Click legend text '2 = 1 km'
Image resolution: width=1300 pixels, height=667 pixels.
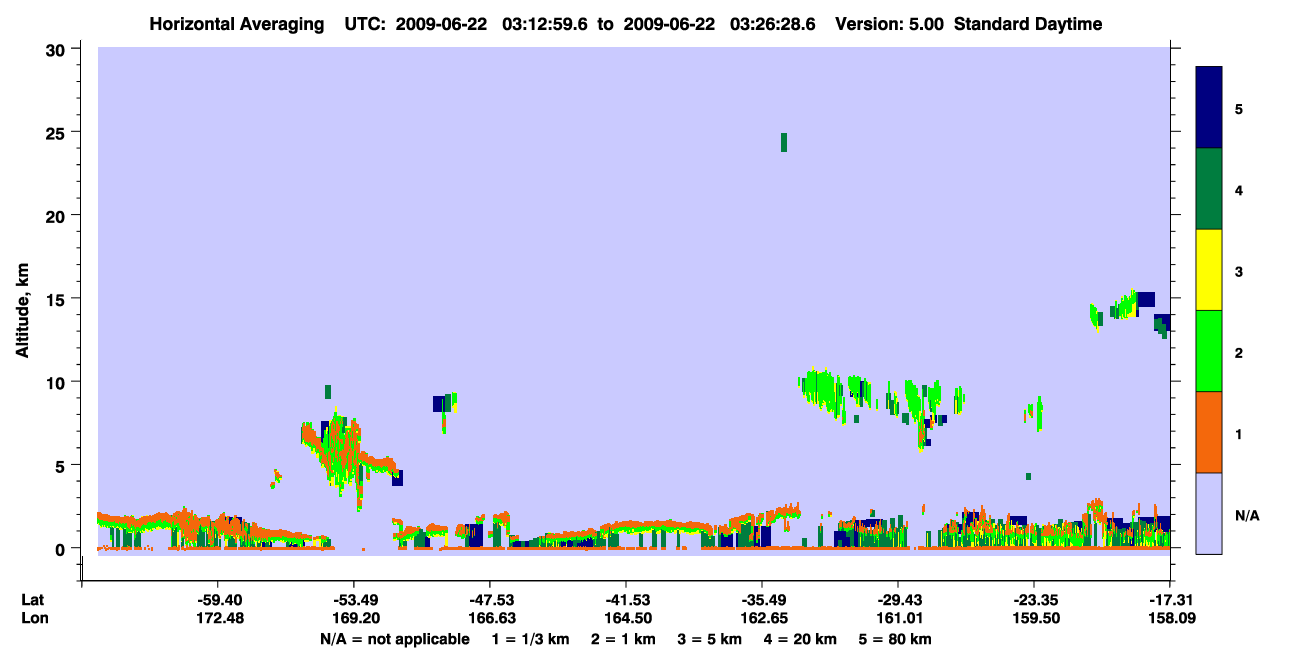point(624,639)
